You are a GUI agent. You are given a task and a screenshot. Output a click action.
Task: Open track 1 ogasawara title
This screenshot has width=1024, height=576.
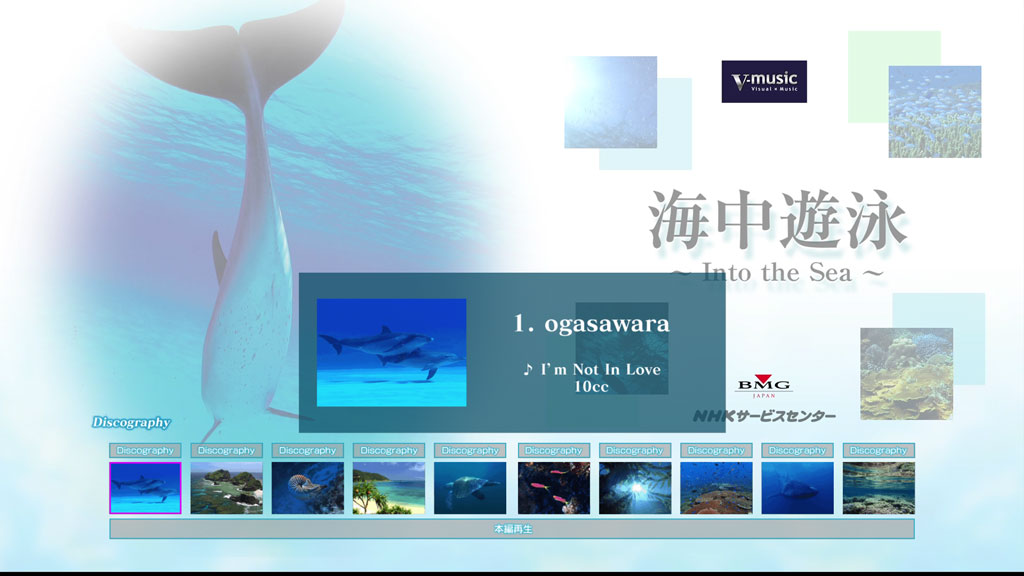click(592, 324)
